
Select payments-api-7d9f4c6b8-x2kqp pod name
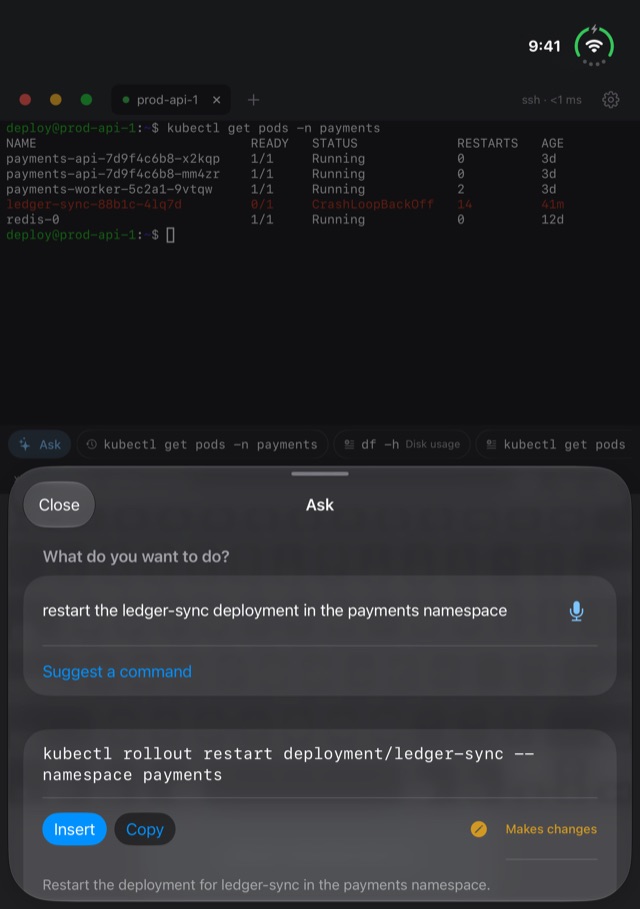[x=113, y=158]
